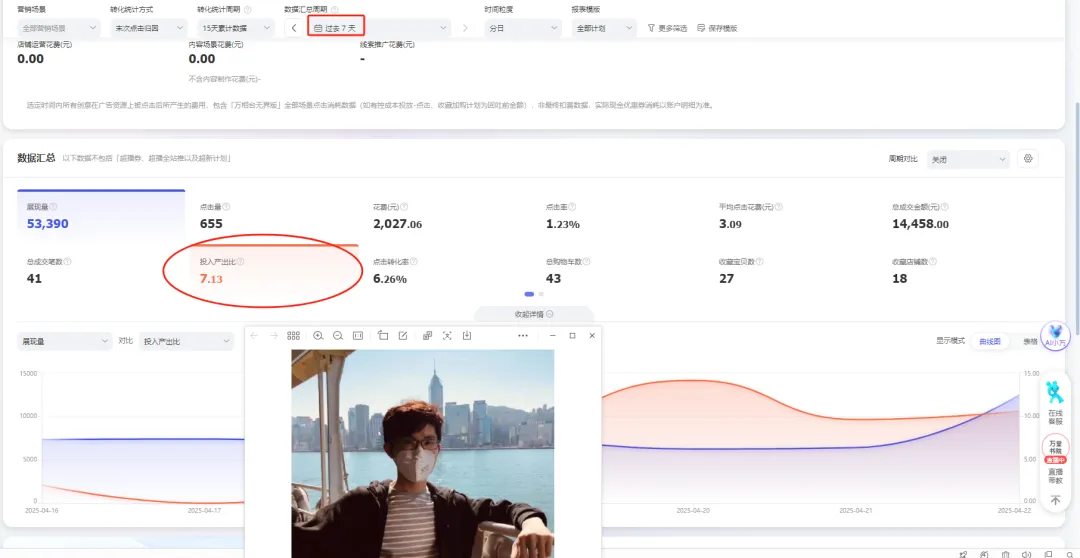Click the back-to-top arrow in the side panel
This screenshot has height=558, width=1080.
click(x=1055, y=500)
